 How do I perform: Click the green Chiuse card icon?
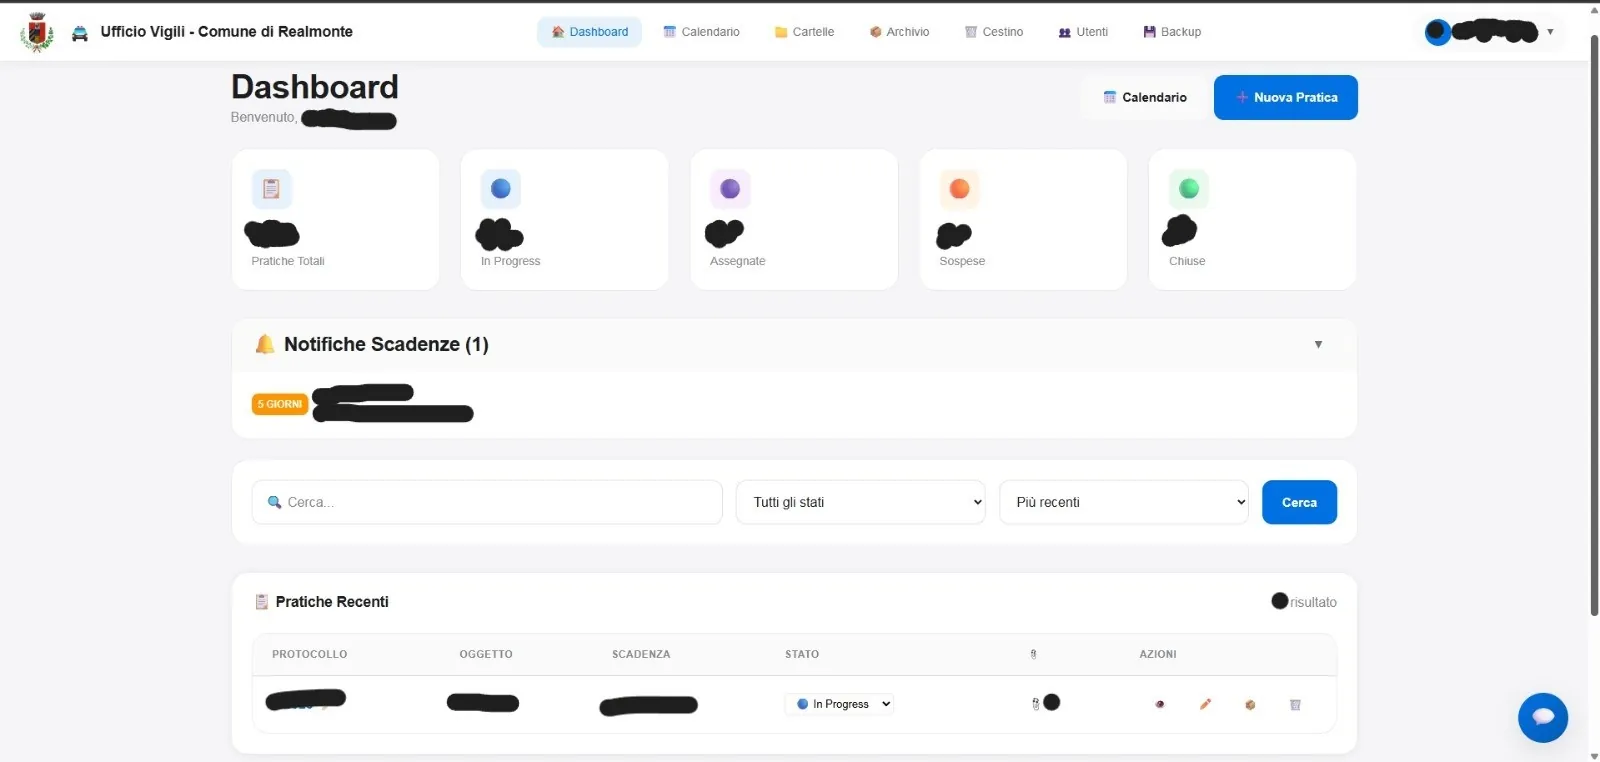(x=1189, y=188)
